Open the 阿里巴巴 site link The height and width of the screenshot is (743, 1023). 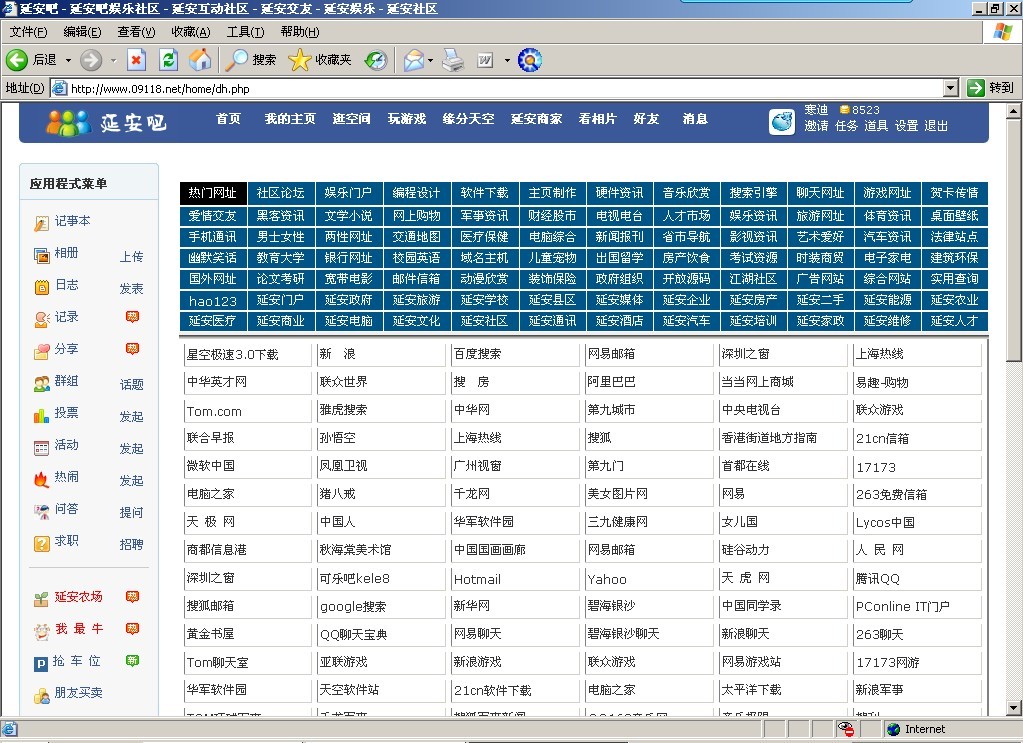(x=611, y=382)
